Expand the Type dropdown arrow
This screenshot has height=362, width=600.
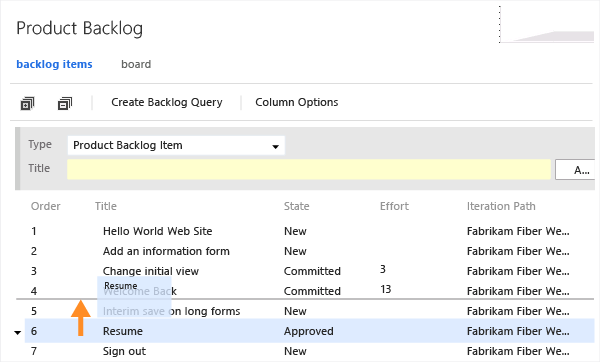pos(275,147)
